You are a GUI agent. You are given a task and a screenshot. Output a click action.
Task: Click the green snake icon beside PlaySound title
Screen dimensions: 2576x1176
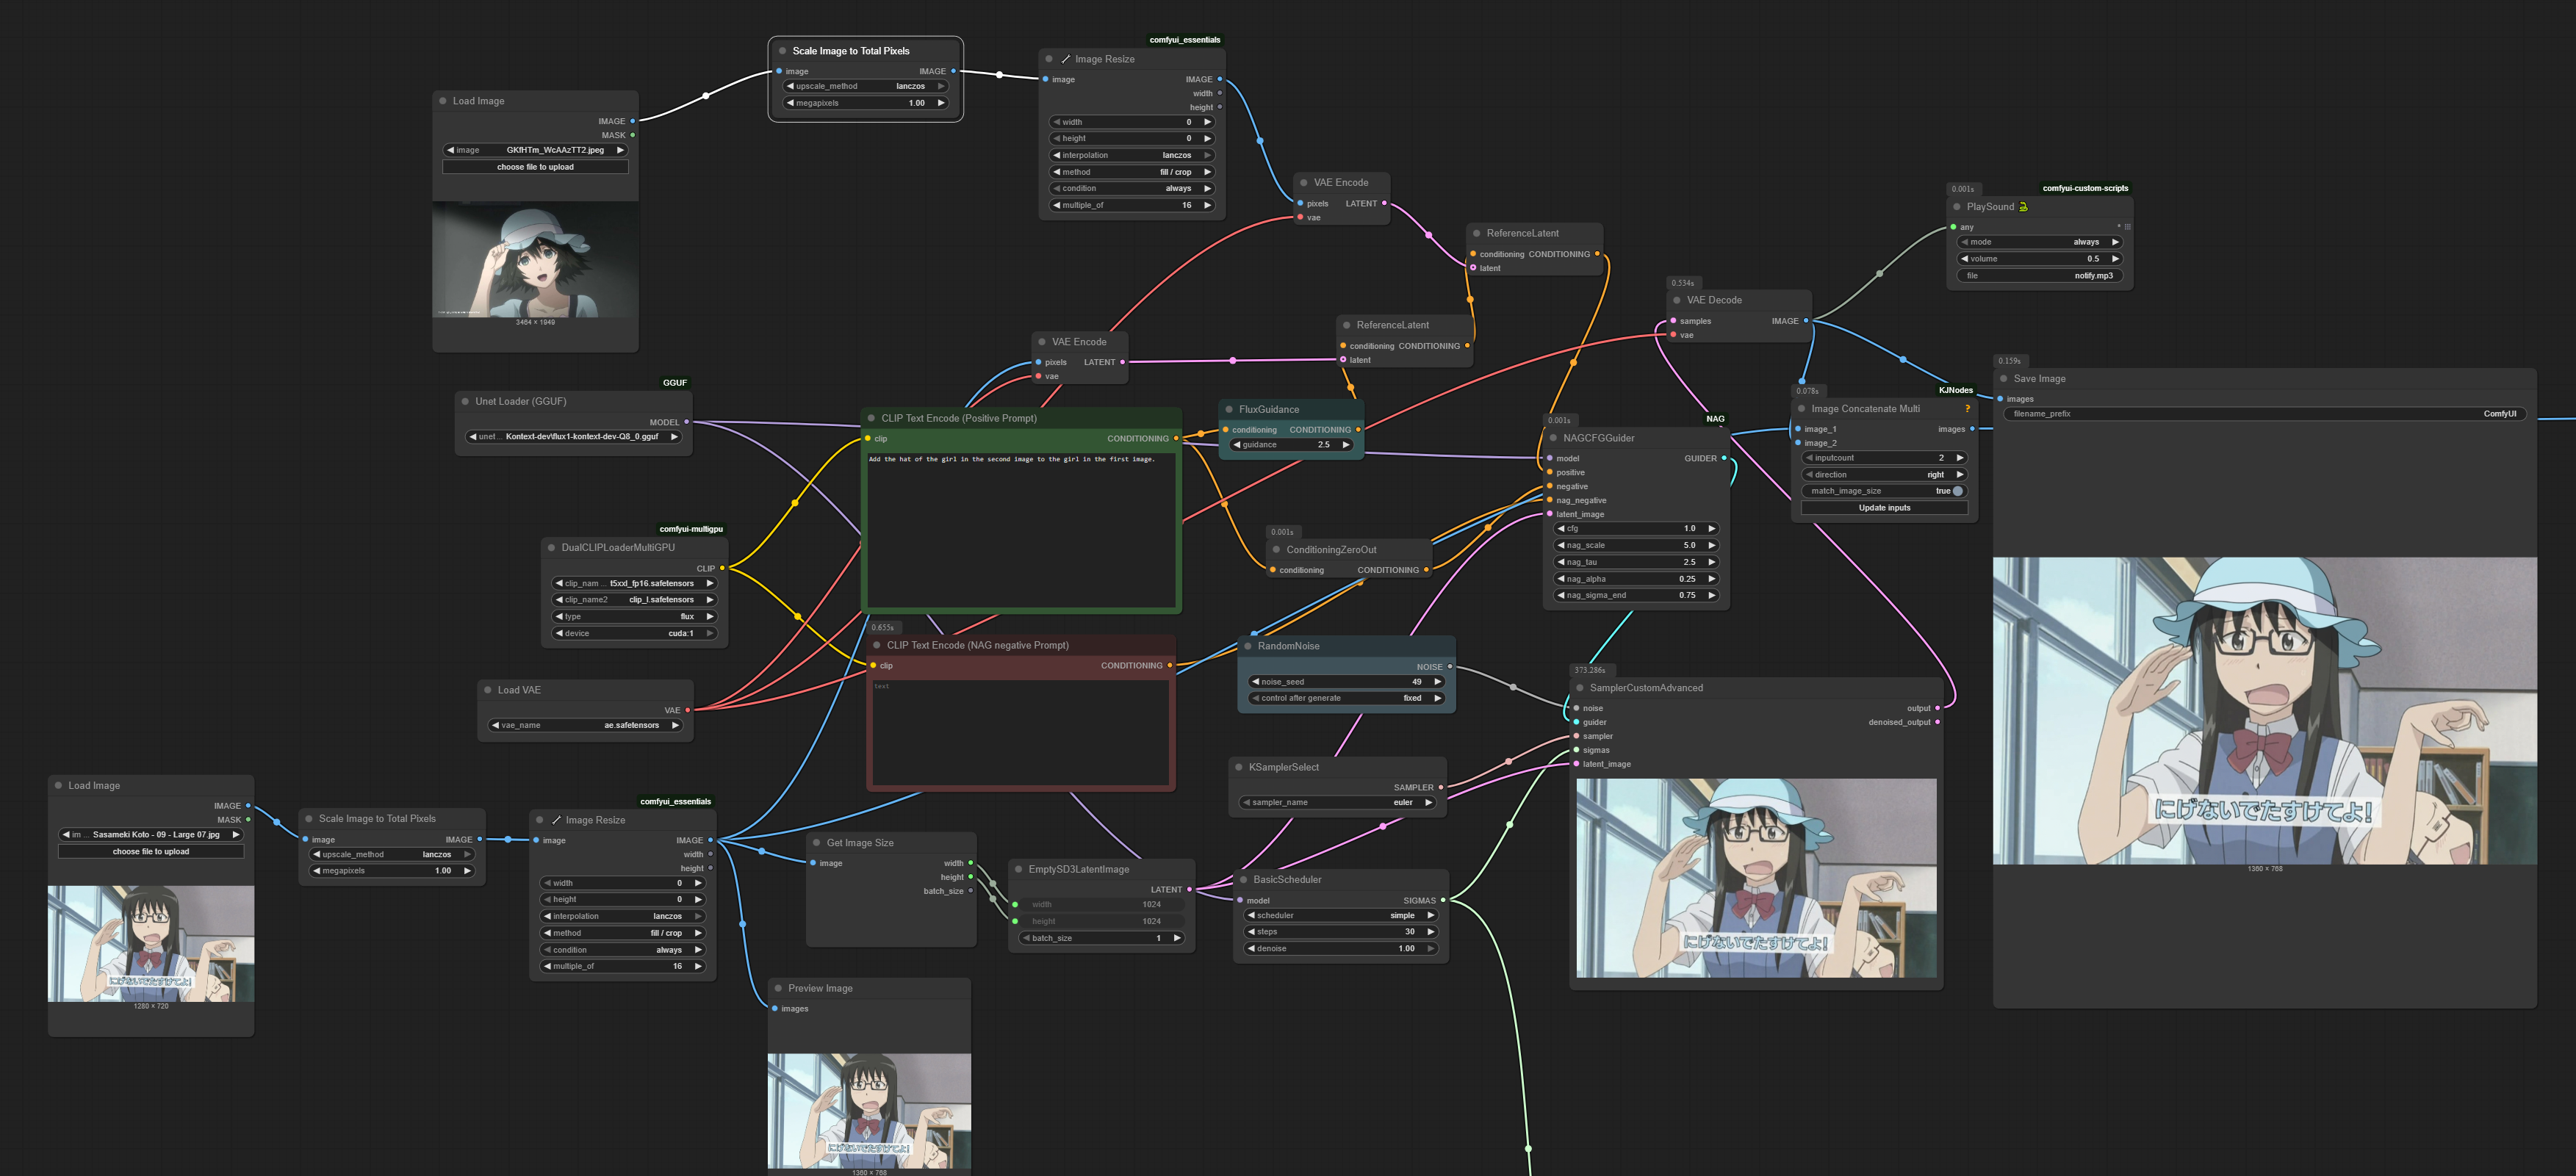2023,207
